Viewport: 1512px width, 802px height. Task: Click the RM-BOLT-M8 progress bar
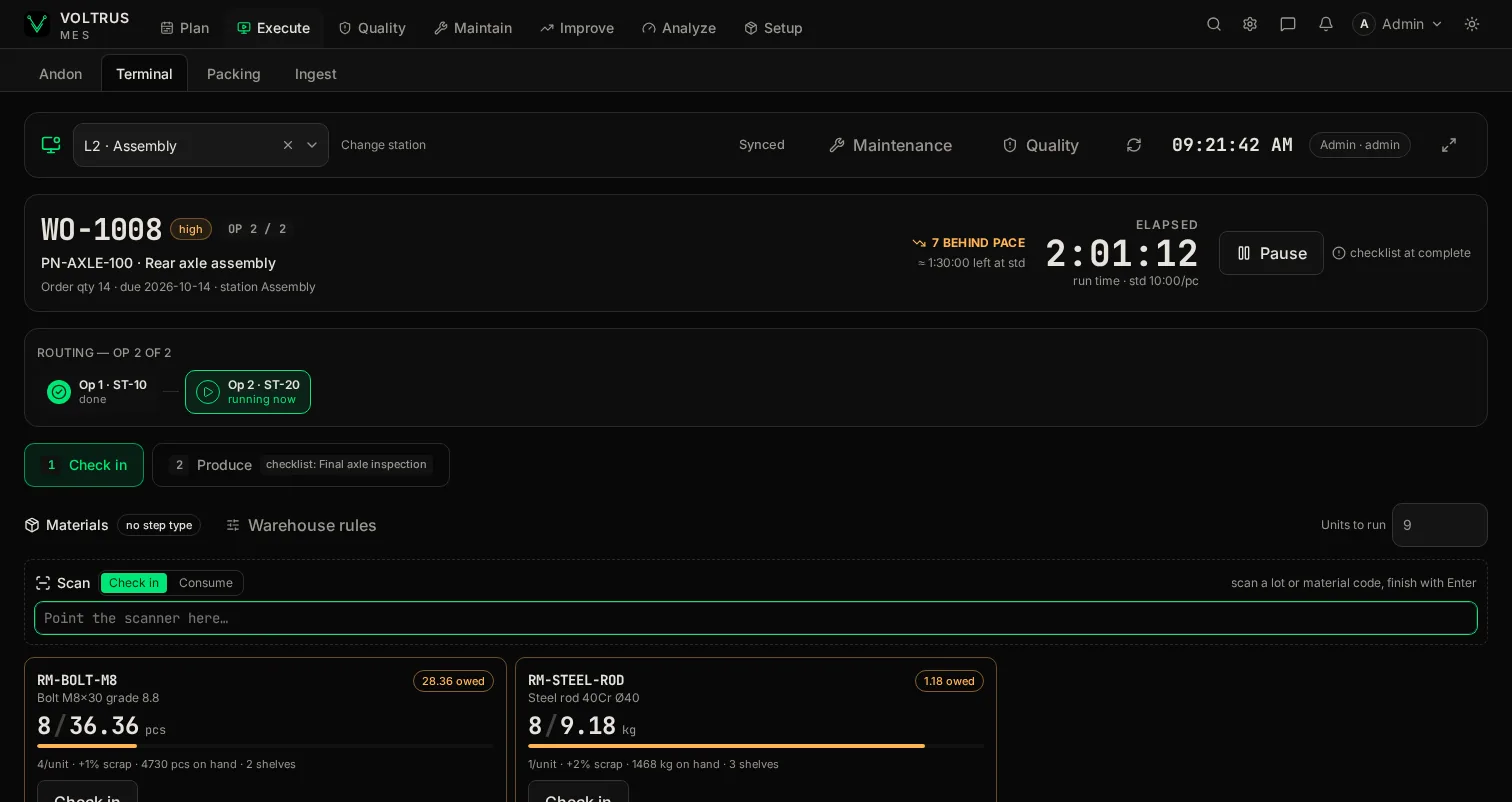tap(265, 746)
